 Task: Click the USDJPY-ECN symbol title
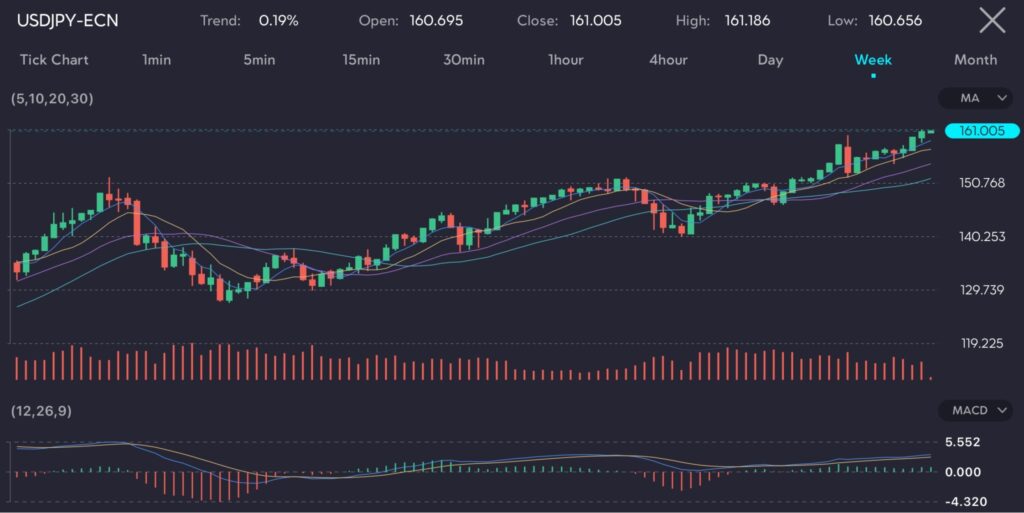pos(67,21)
